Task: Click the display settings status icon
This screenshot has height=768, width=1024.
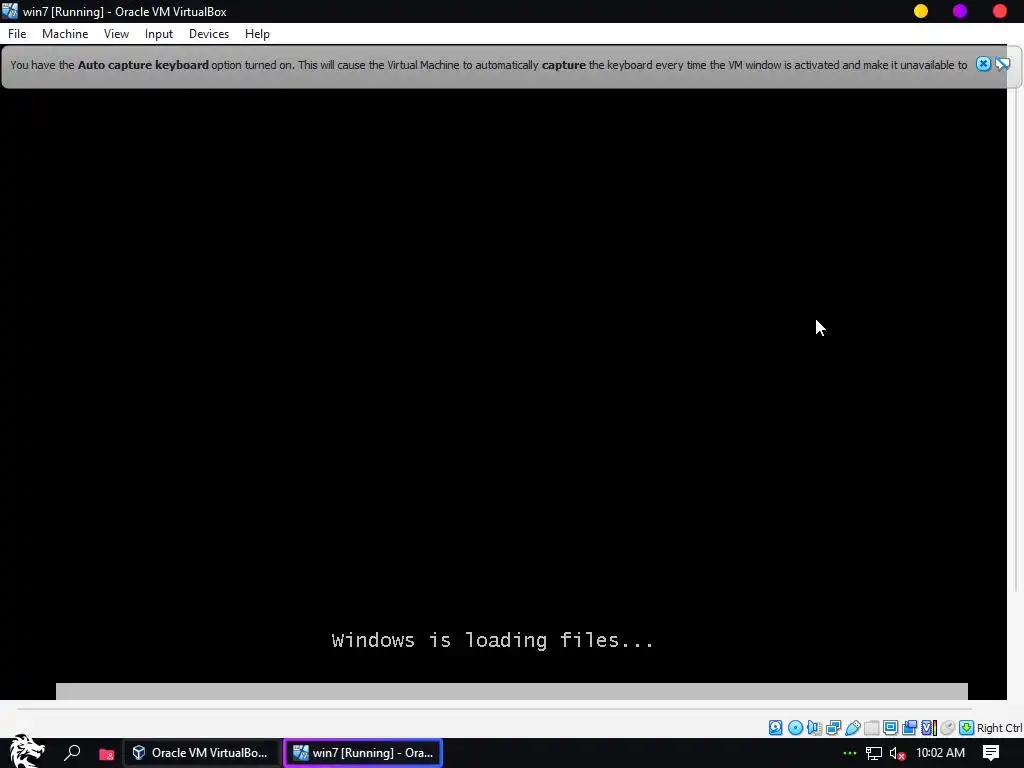Action: click(890, 728)
